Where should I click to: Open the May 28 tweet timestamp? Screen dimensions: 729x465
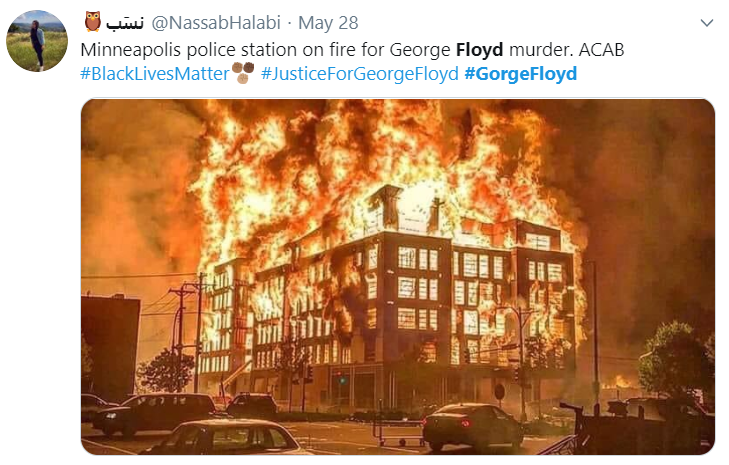(328, 23)
